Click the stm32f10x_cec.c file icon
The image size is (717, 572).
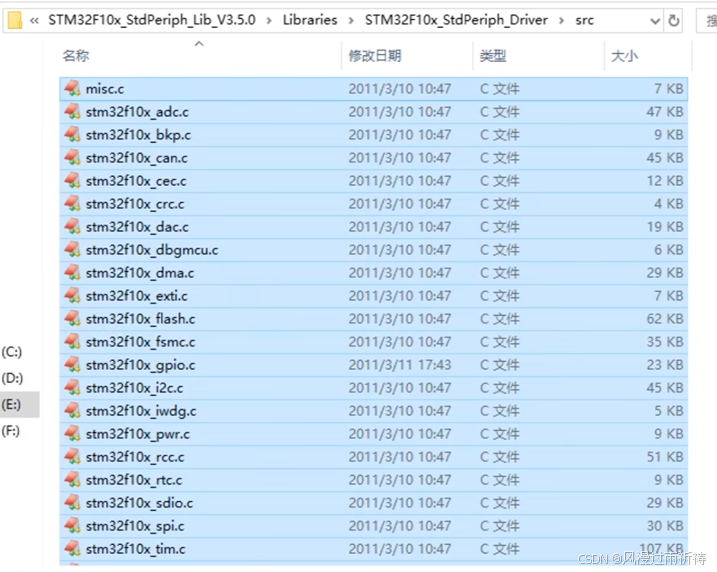72,180
